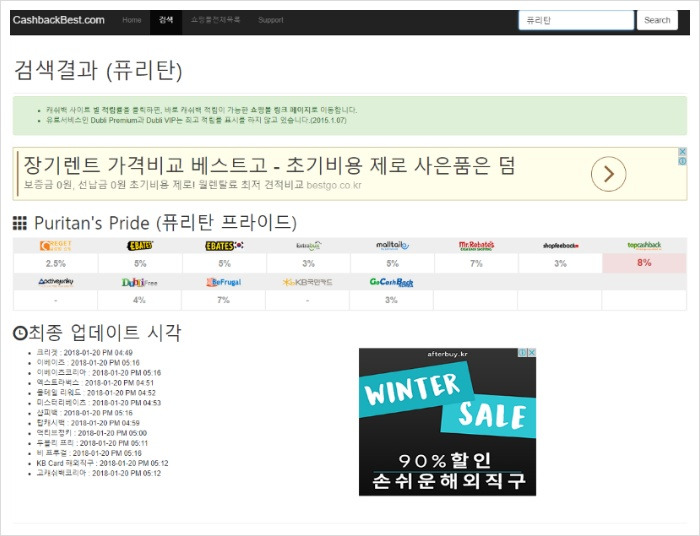
Task: Open the Ebates logo
Action: point(140,245)
